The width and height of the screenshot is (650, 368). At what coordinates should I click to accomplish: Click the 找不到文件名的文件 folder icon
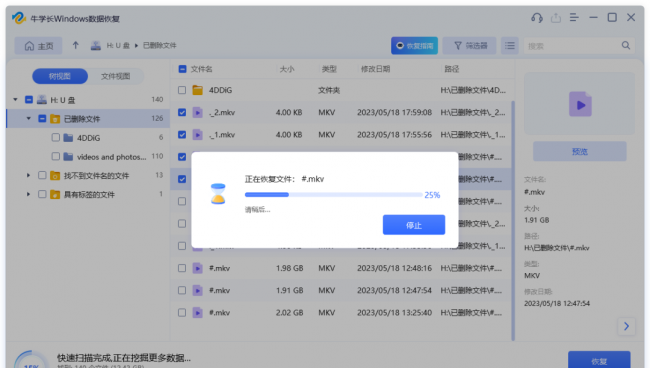click(x=55, y=176)
